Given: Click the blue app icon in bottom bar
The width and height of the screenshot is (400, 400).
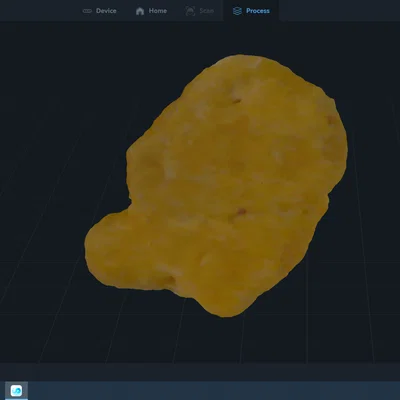Looking at the screenshot, I should tap(16, 390).
